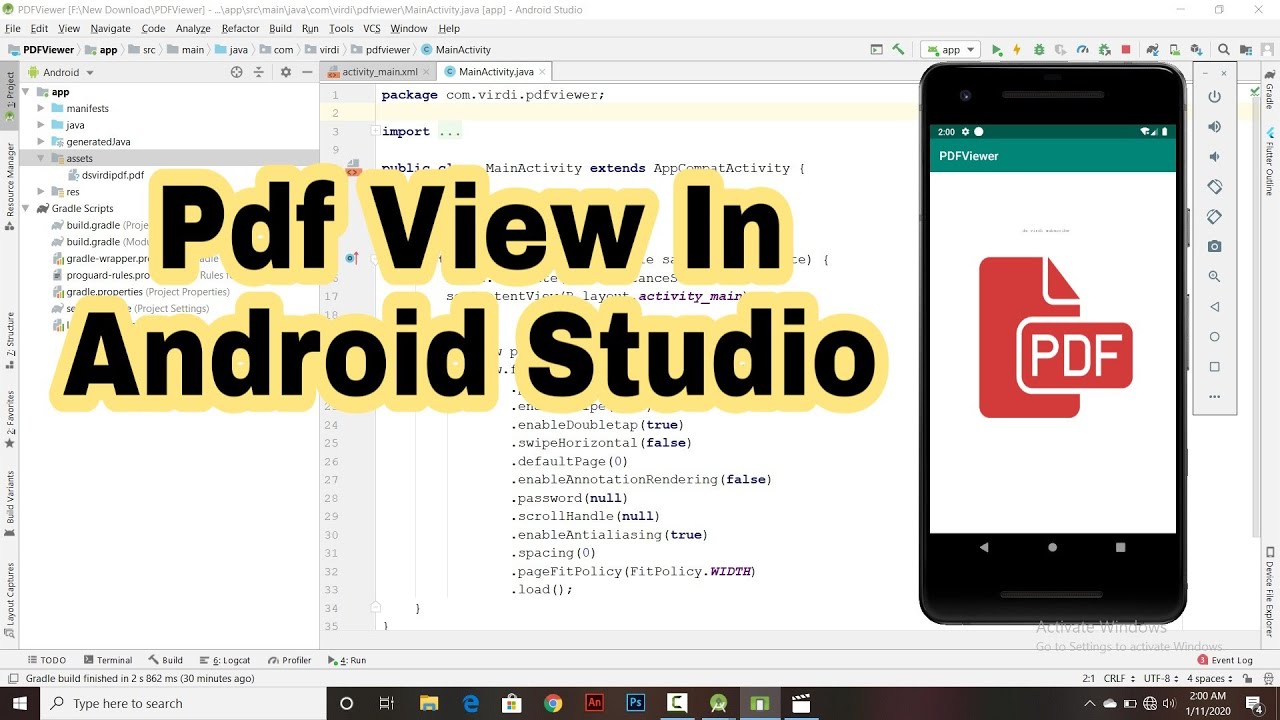Toggle Device File Explorer panel
Viewport: 1280px width, 720px height.
point(1270,590)
